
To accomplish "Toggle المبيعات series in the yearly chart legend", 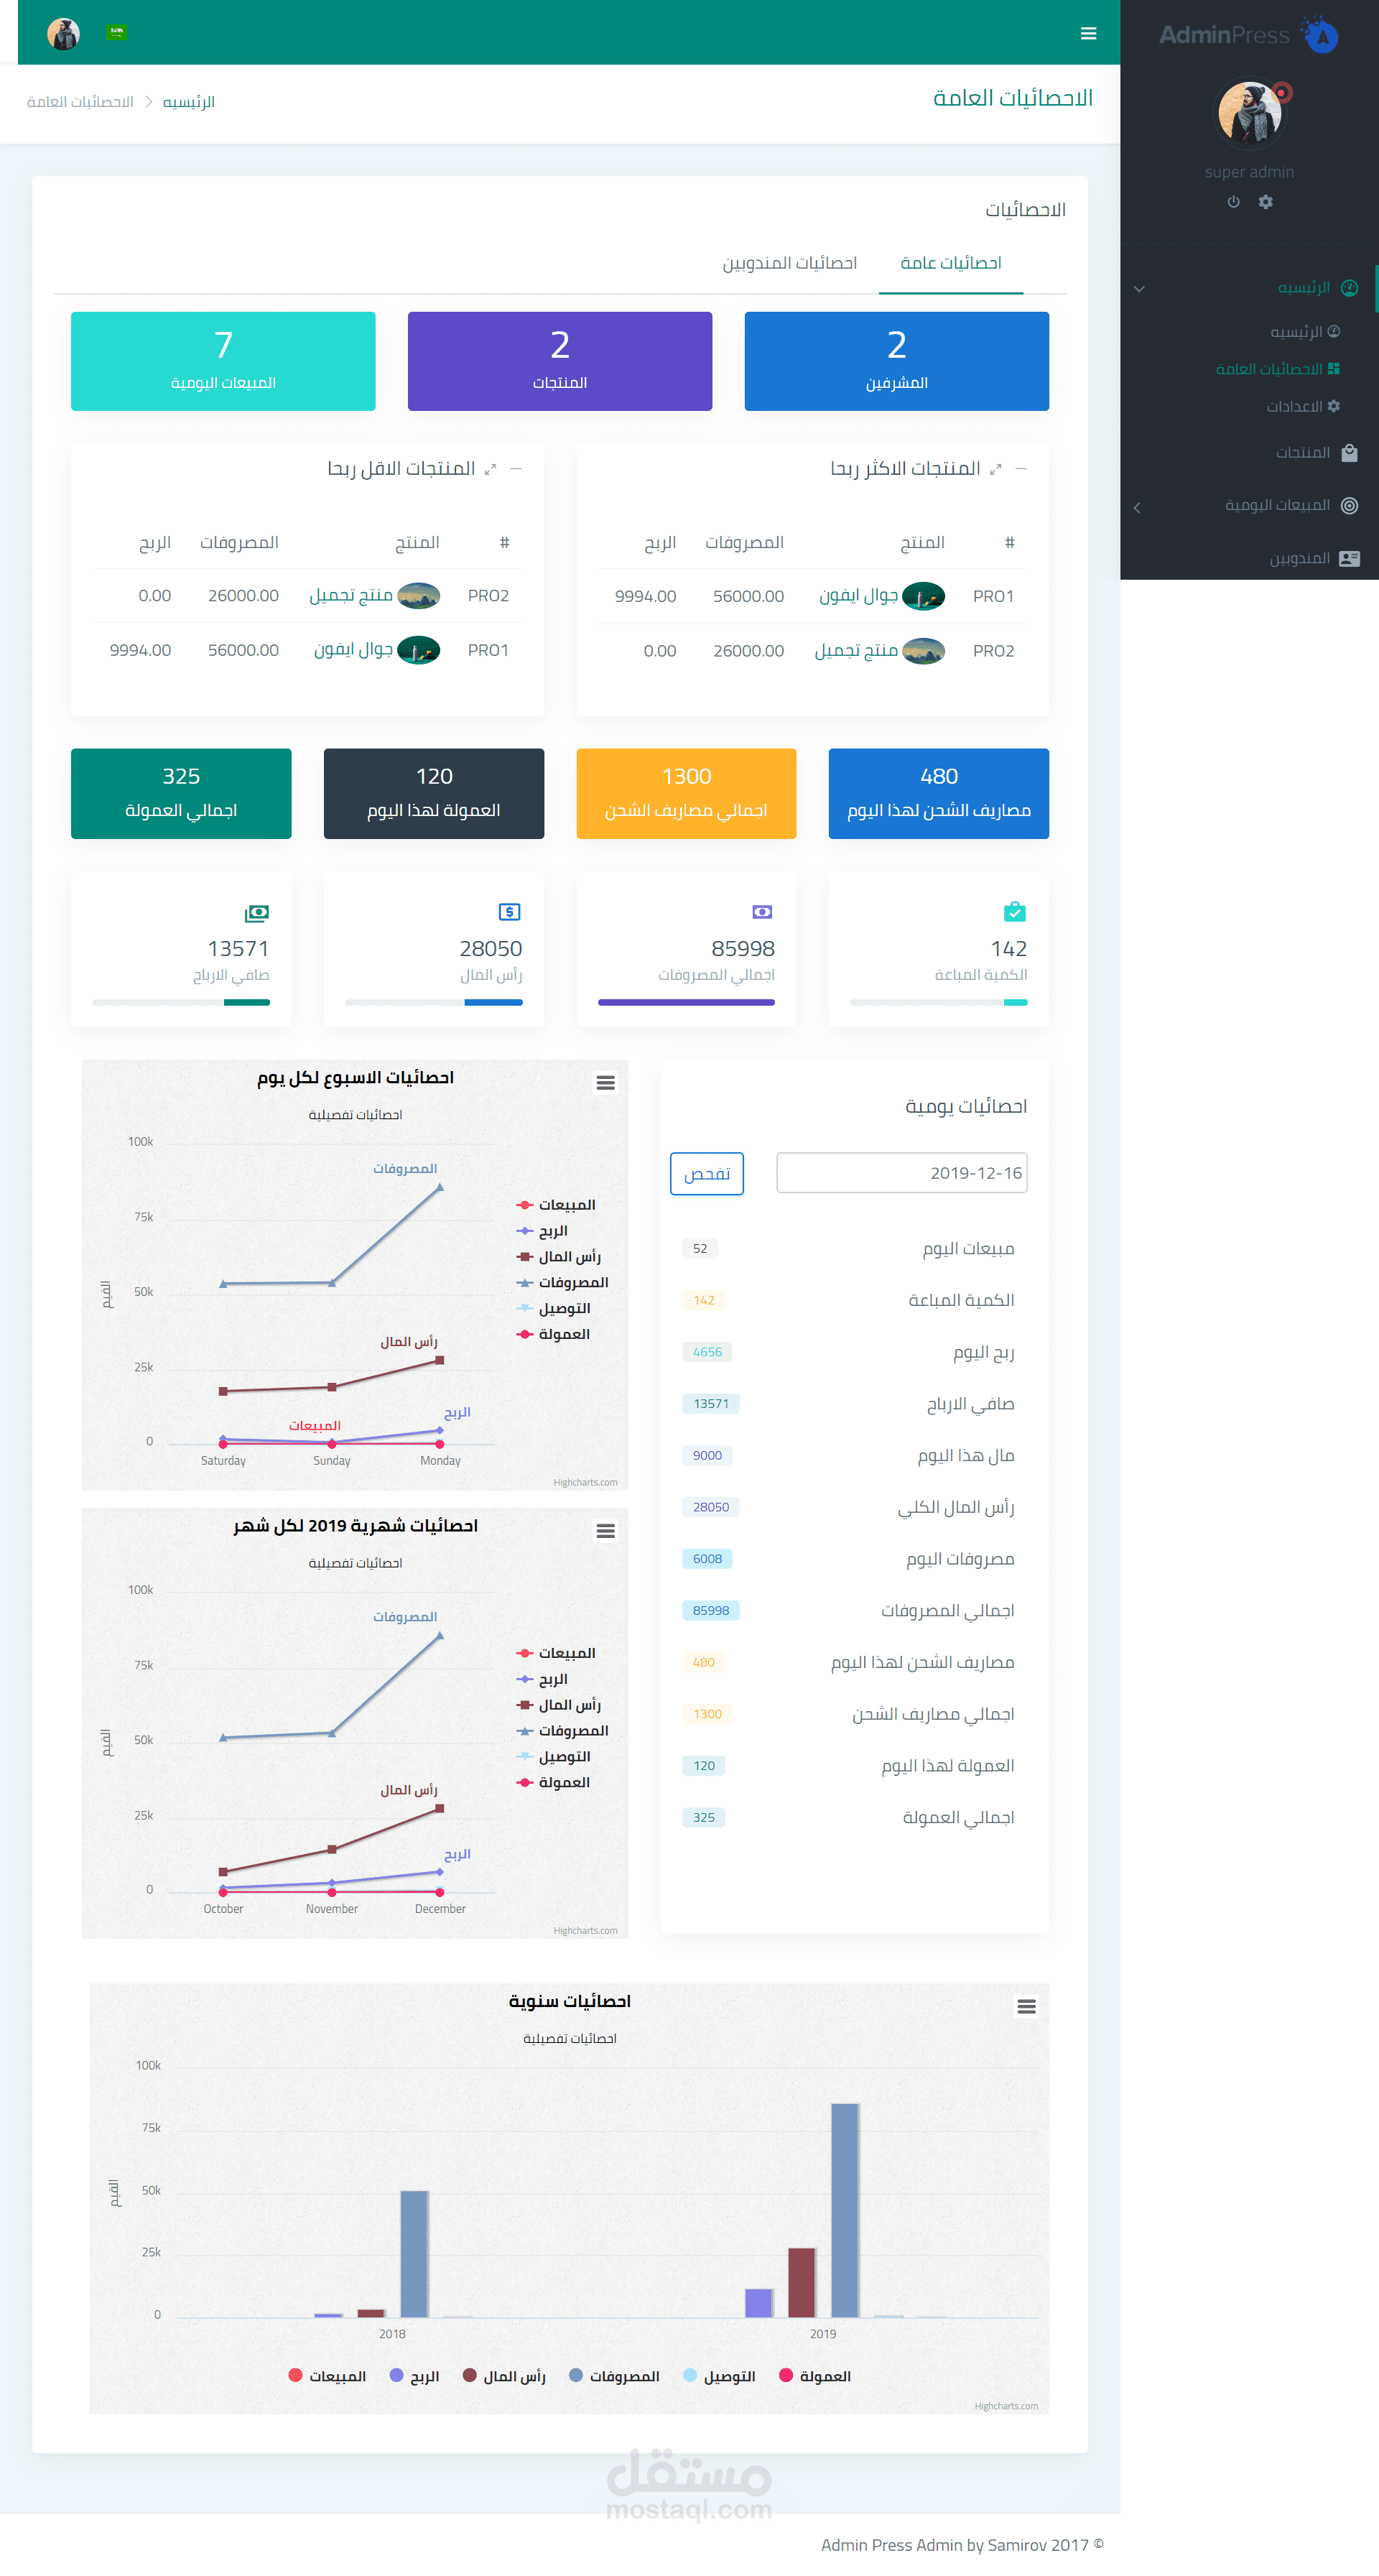I will coord(331,2375).
